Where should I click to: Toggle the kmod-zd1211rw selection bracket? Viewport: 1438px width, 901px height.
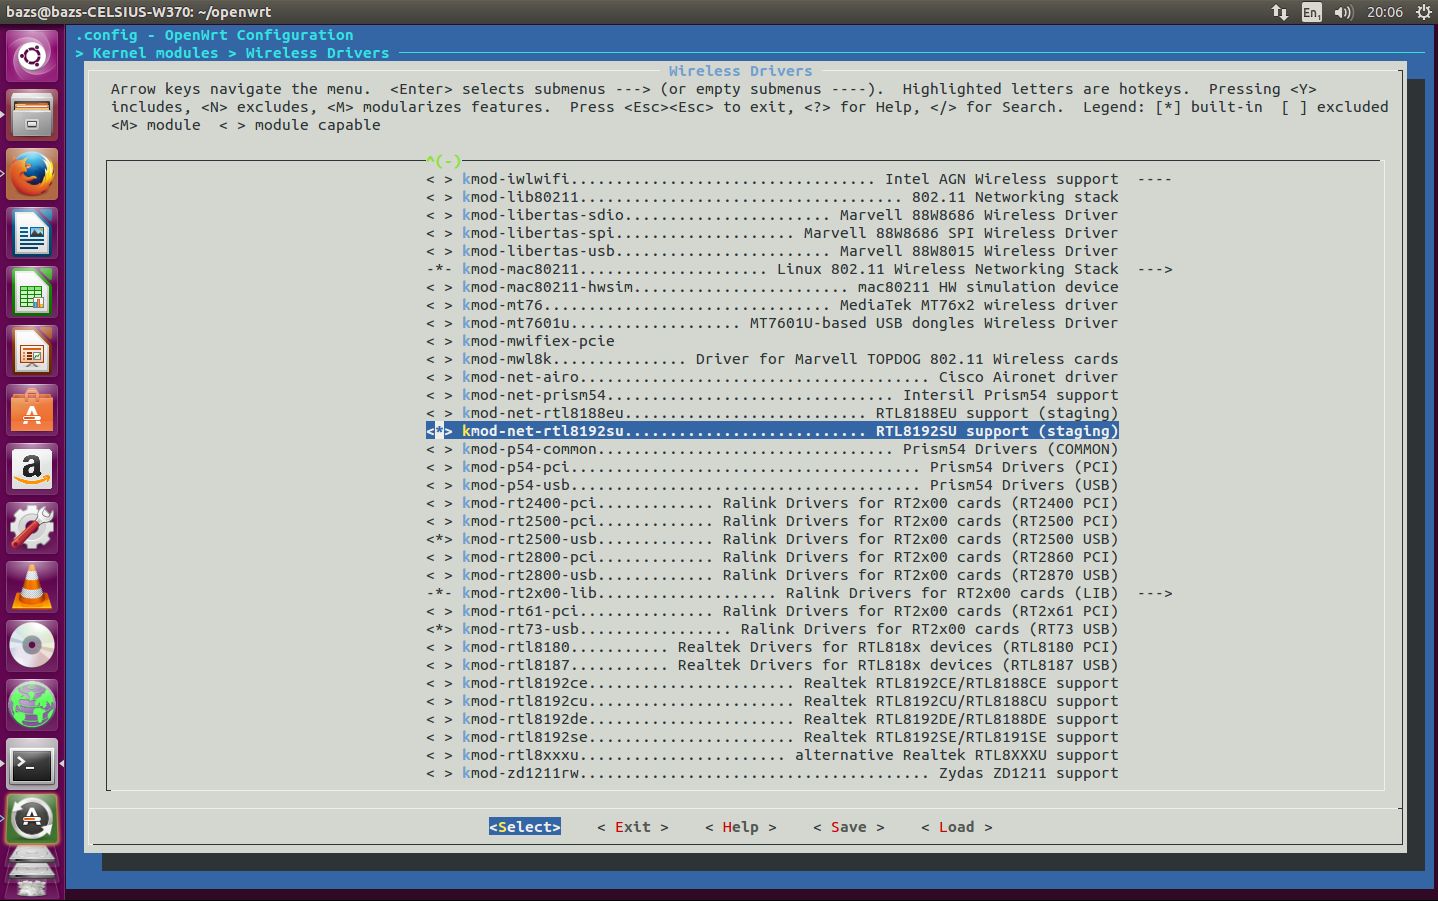(439, 773)
